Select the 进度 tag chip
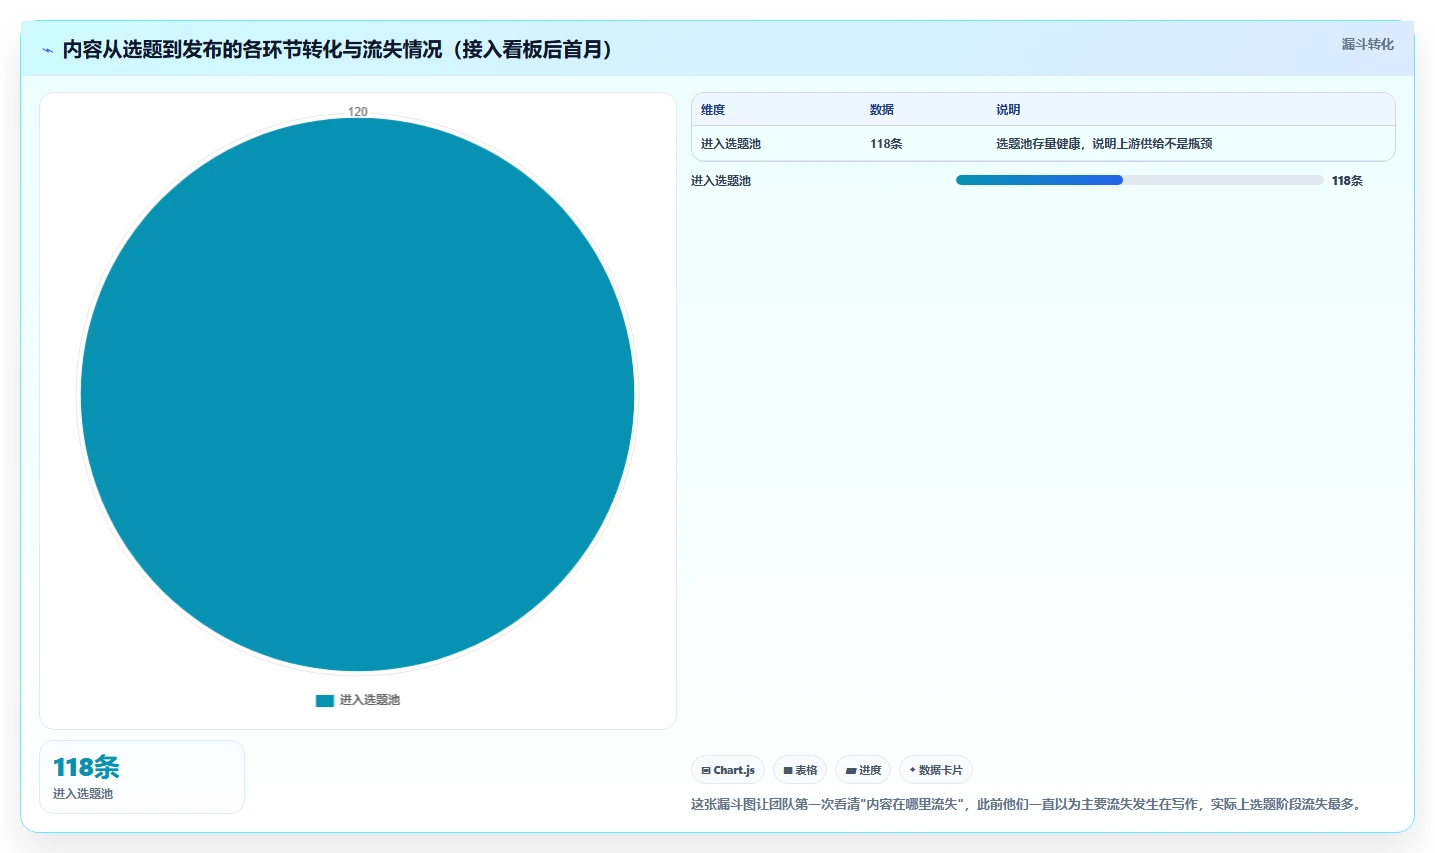Screen dimensions: 1435x853 [x=863, y=770]
